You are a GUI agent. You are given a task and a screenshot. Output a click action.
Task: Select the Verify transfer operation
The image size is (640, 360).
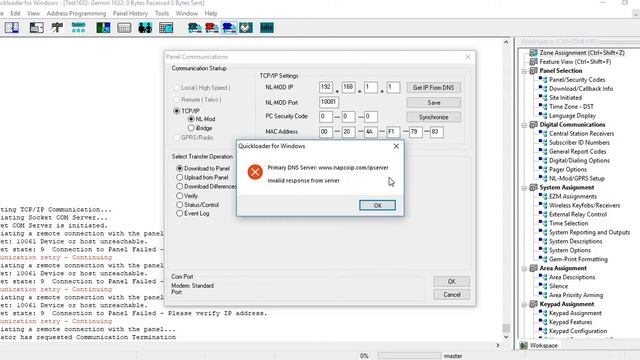coord(179,196)
